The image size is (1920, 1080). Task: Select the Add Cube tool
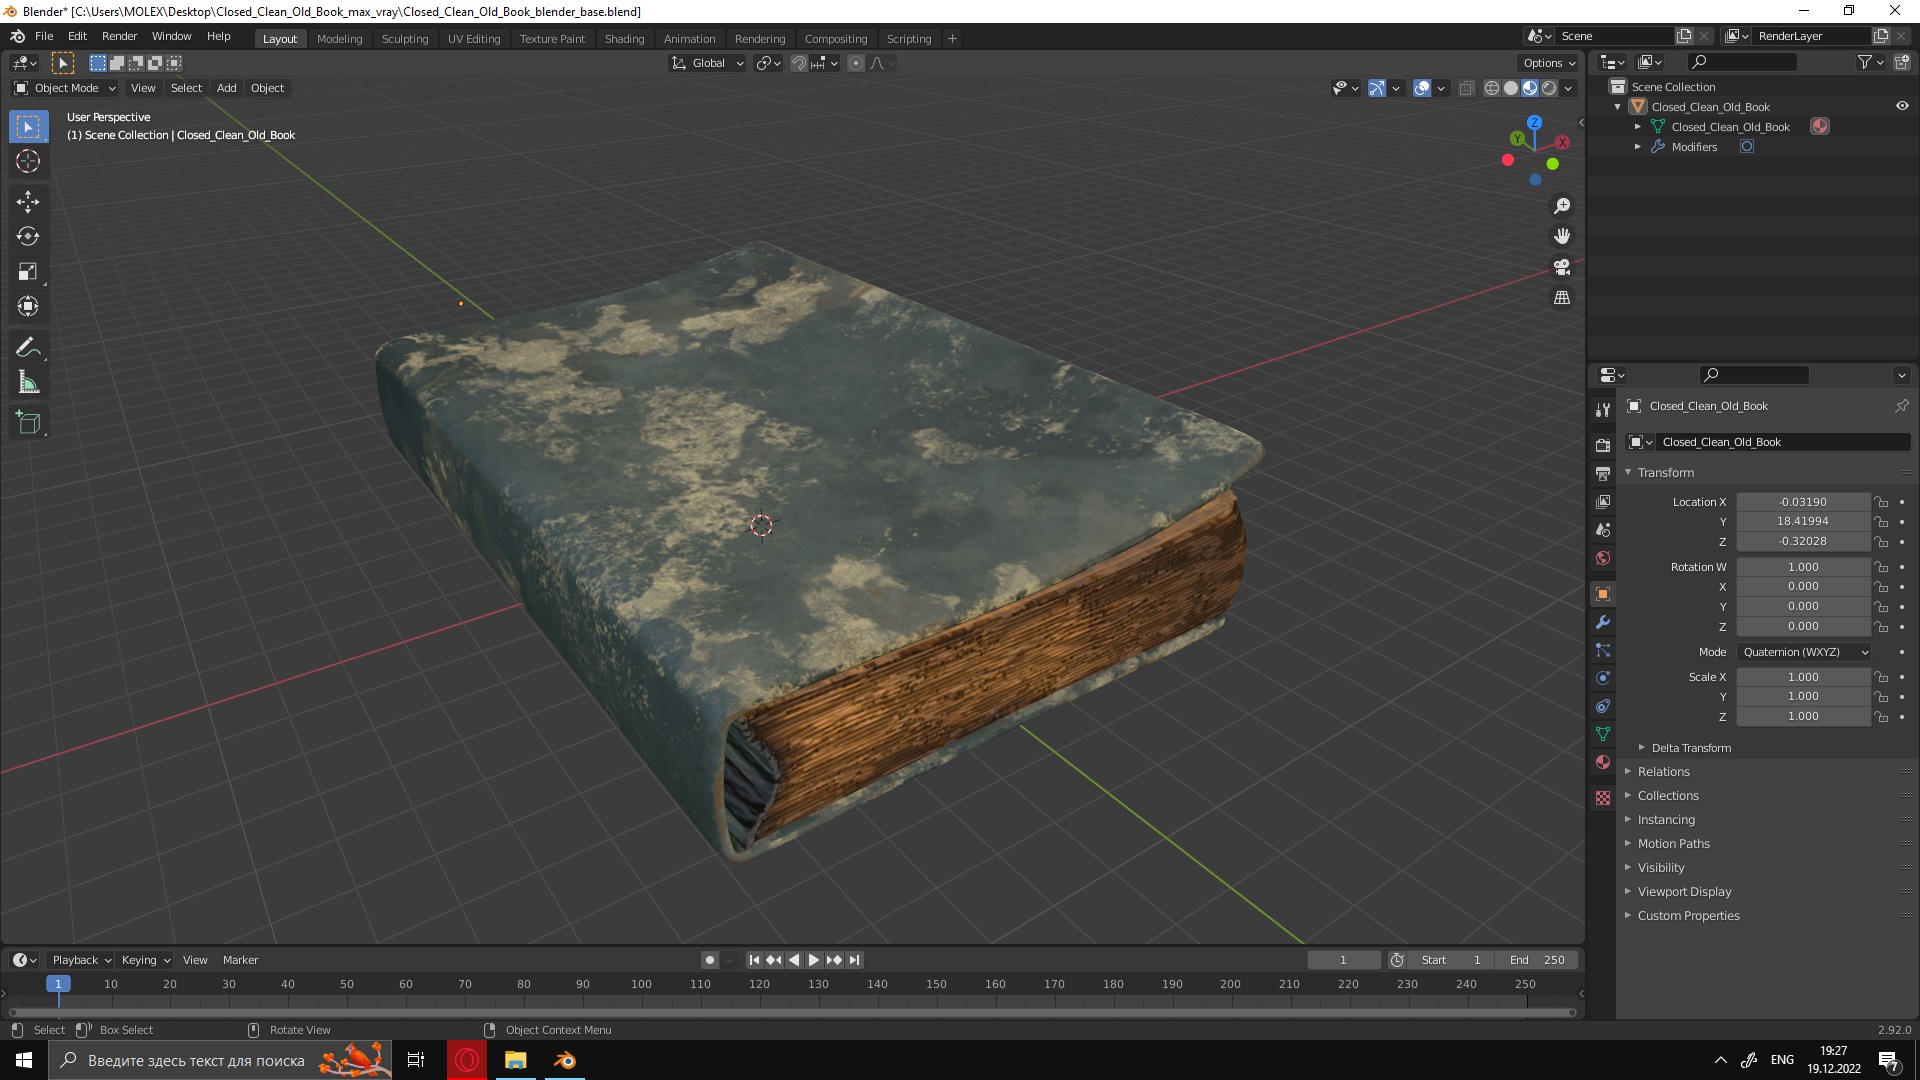(28, 423)
